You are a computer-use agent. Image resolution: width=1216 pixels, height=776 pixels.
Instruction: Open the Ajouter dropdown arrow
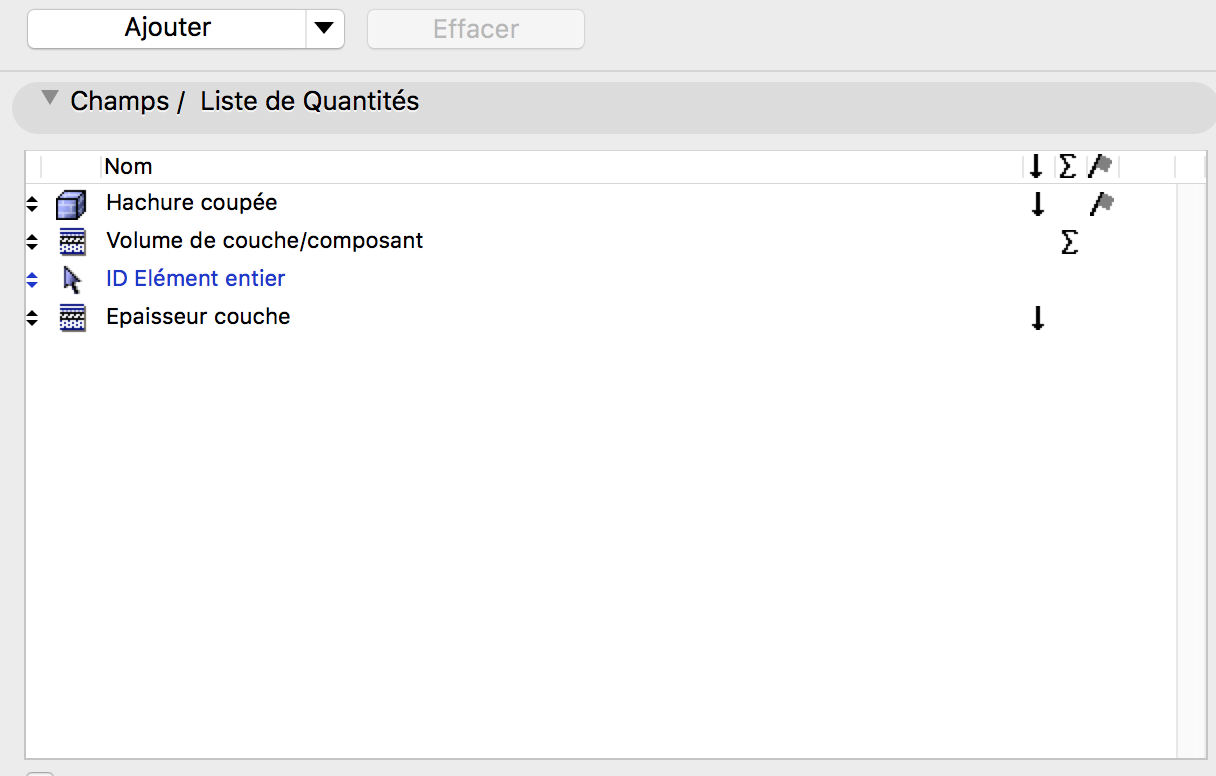(324, 29)
